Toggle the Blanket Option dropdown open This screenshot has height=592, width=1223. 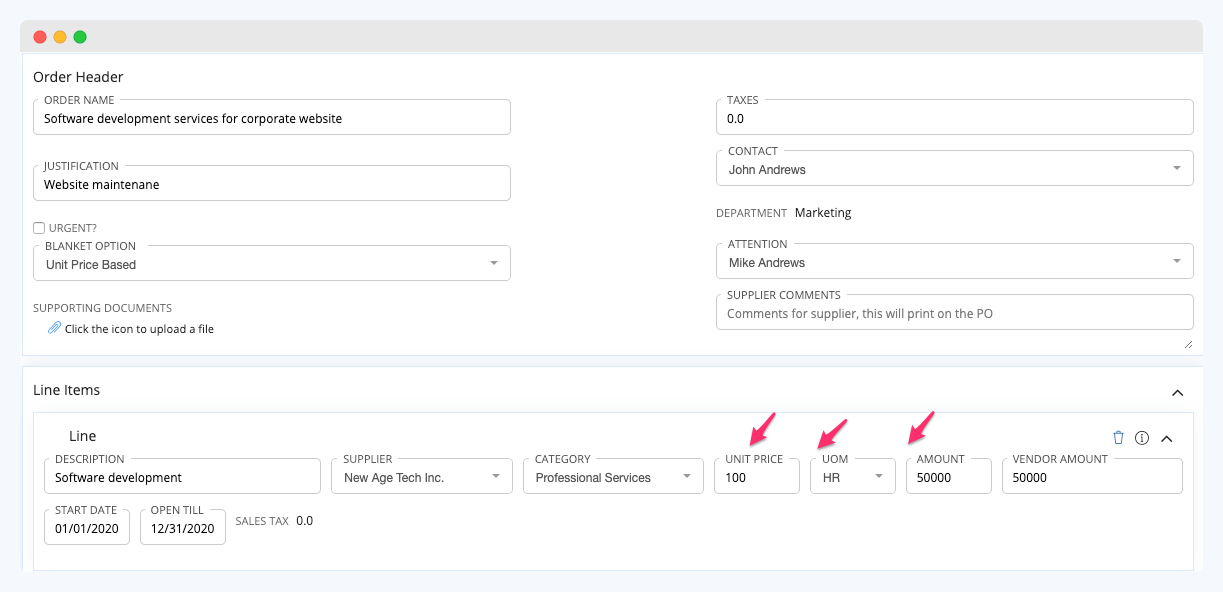pos(493,262)
